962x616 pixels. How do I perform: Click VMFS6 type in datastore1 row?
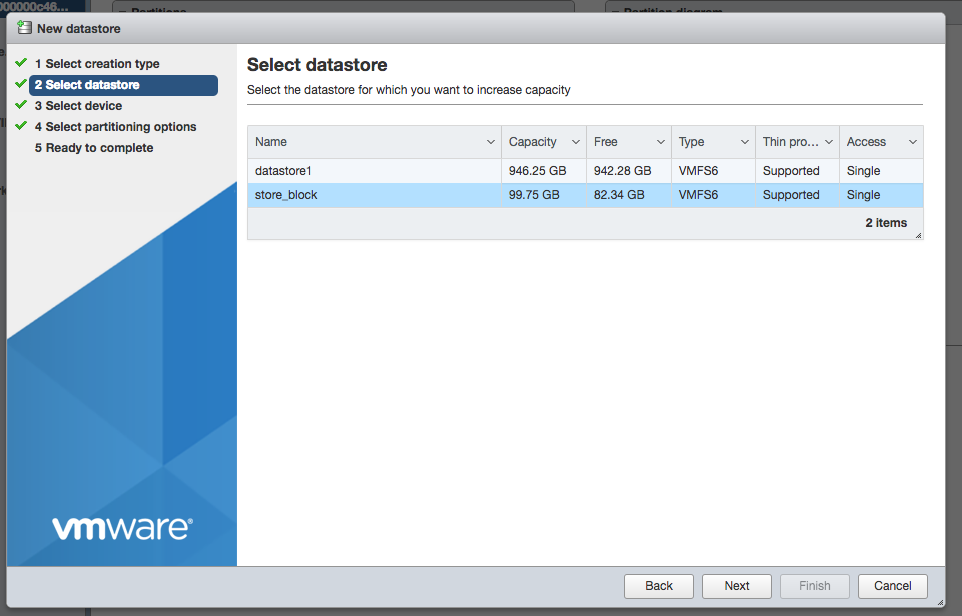(698, 171)
